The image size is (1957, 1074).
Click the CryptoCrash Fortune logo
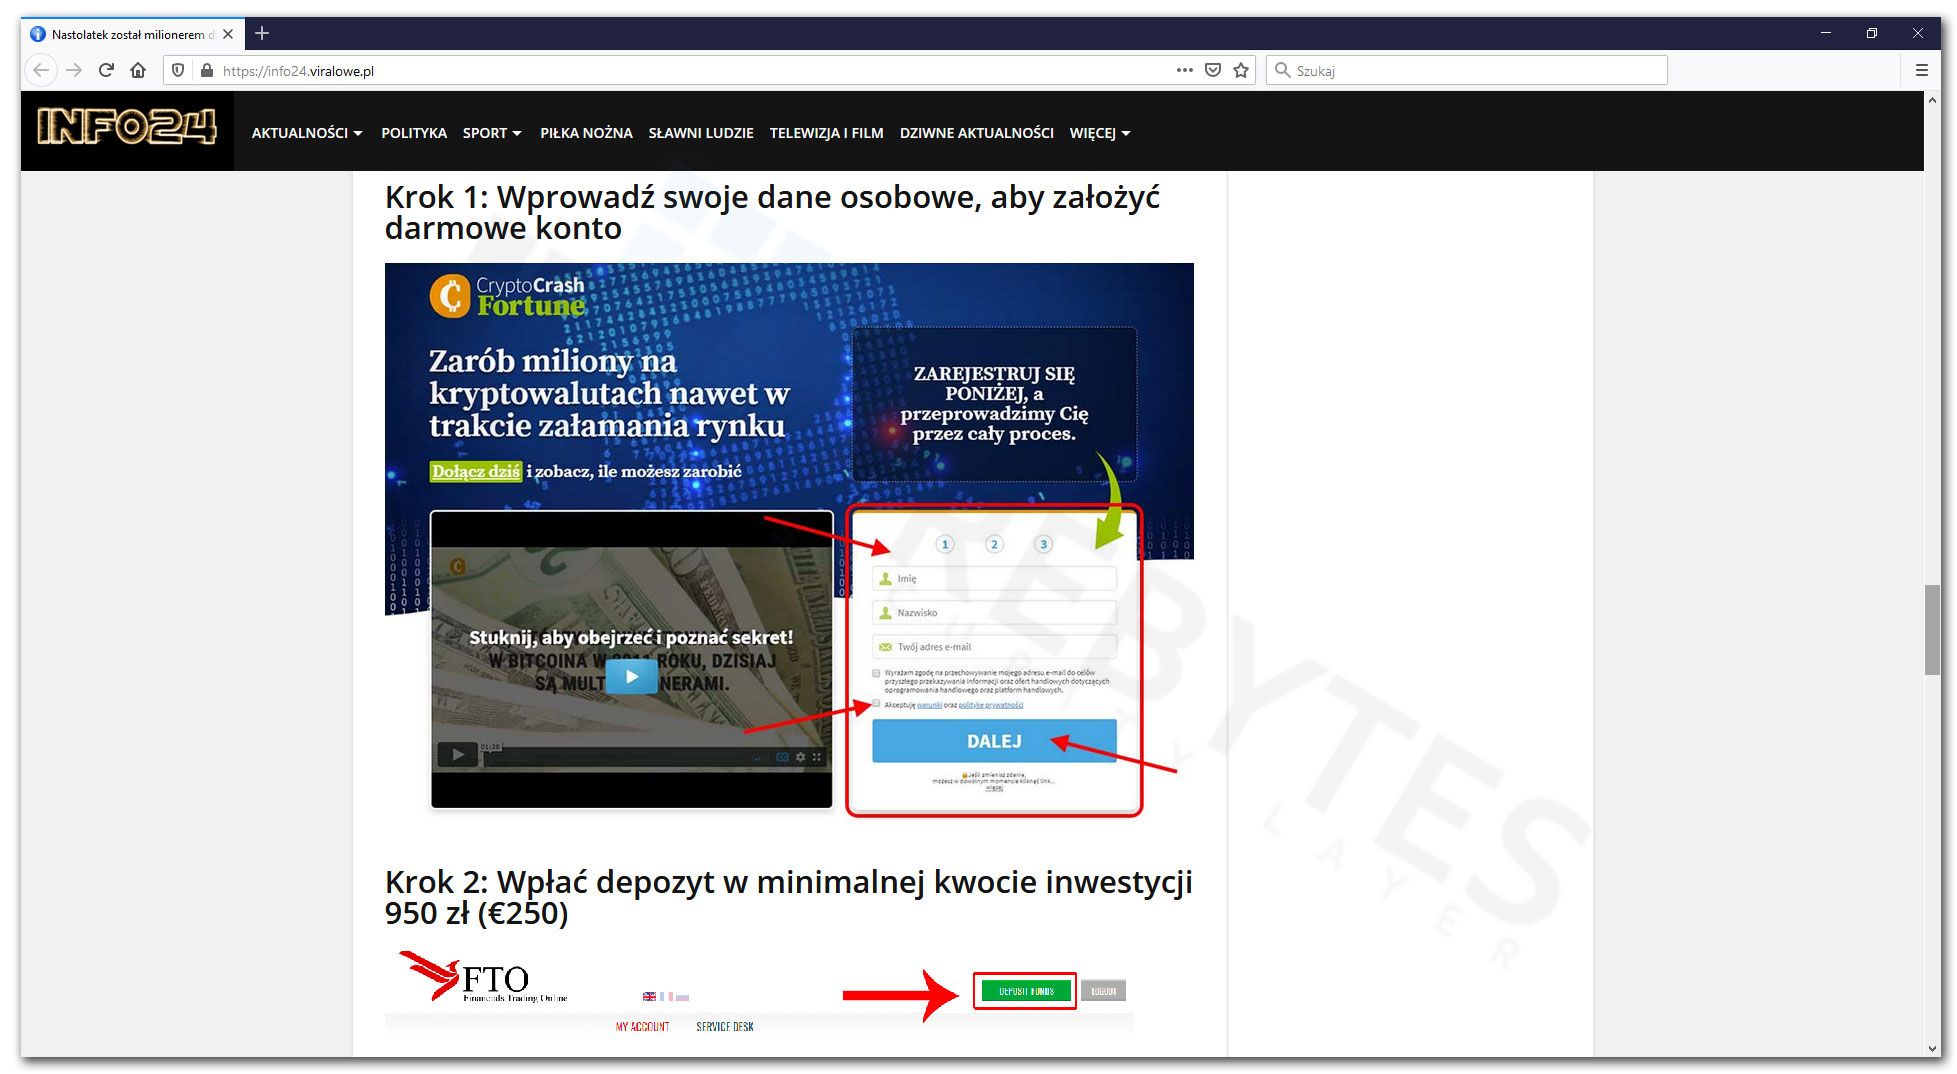pyautogui.click(x=507, y=296)
